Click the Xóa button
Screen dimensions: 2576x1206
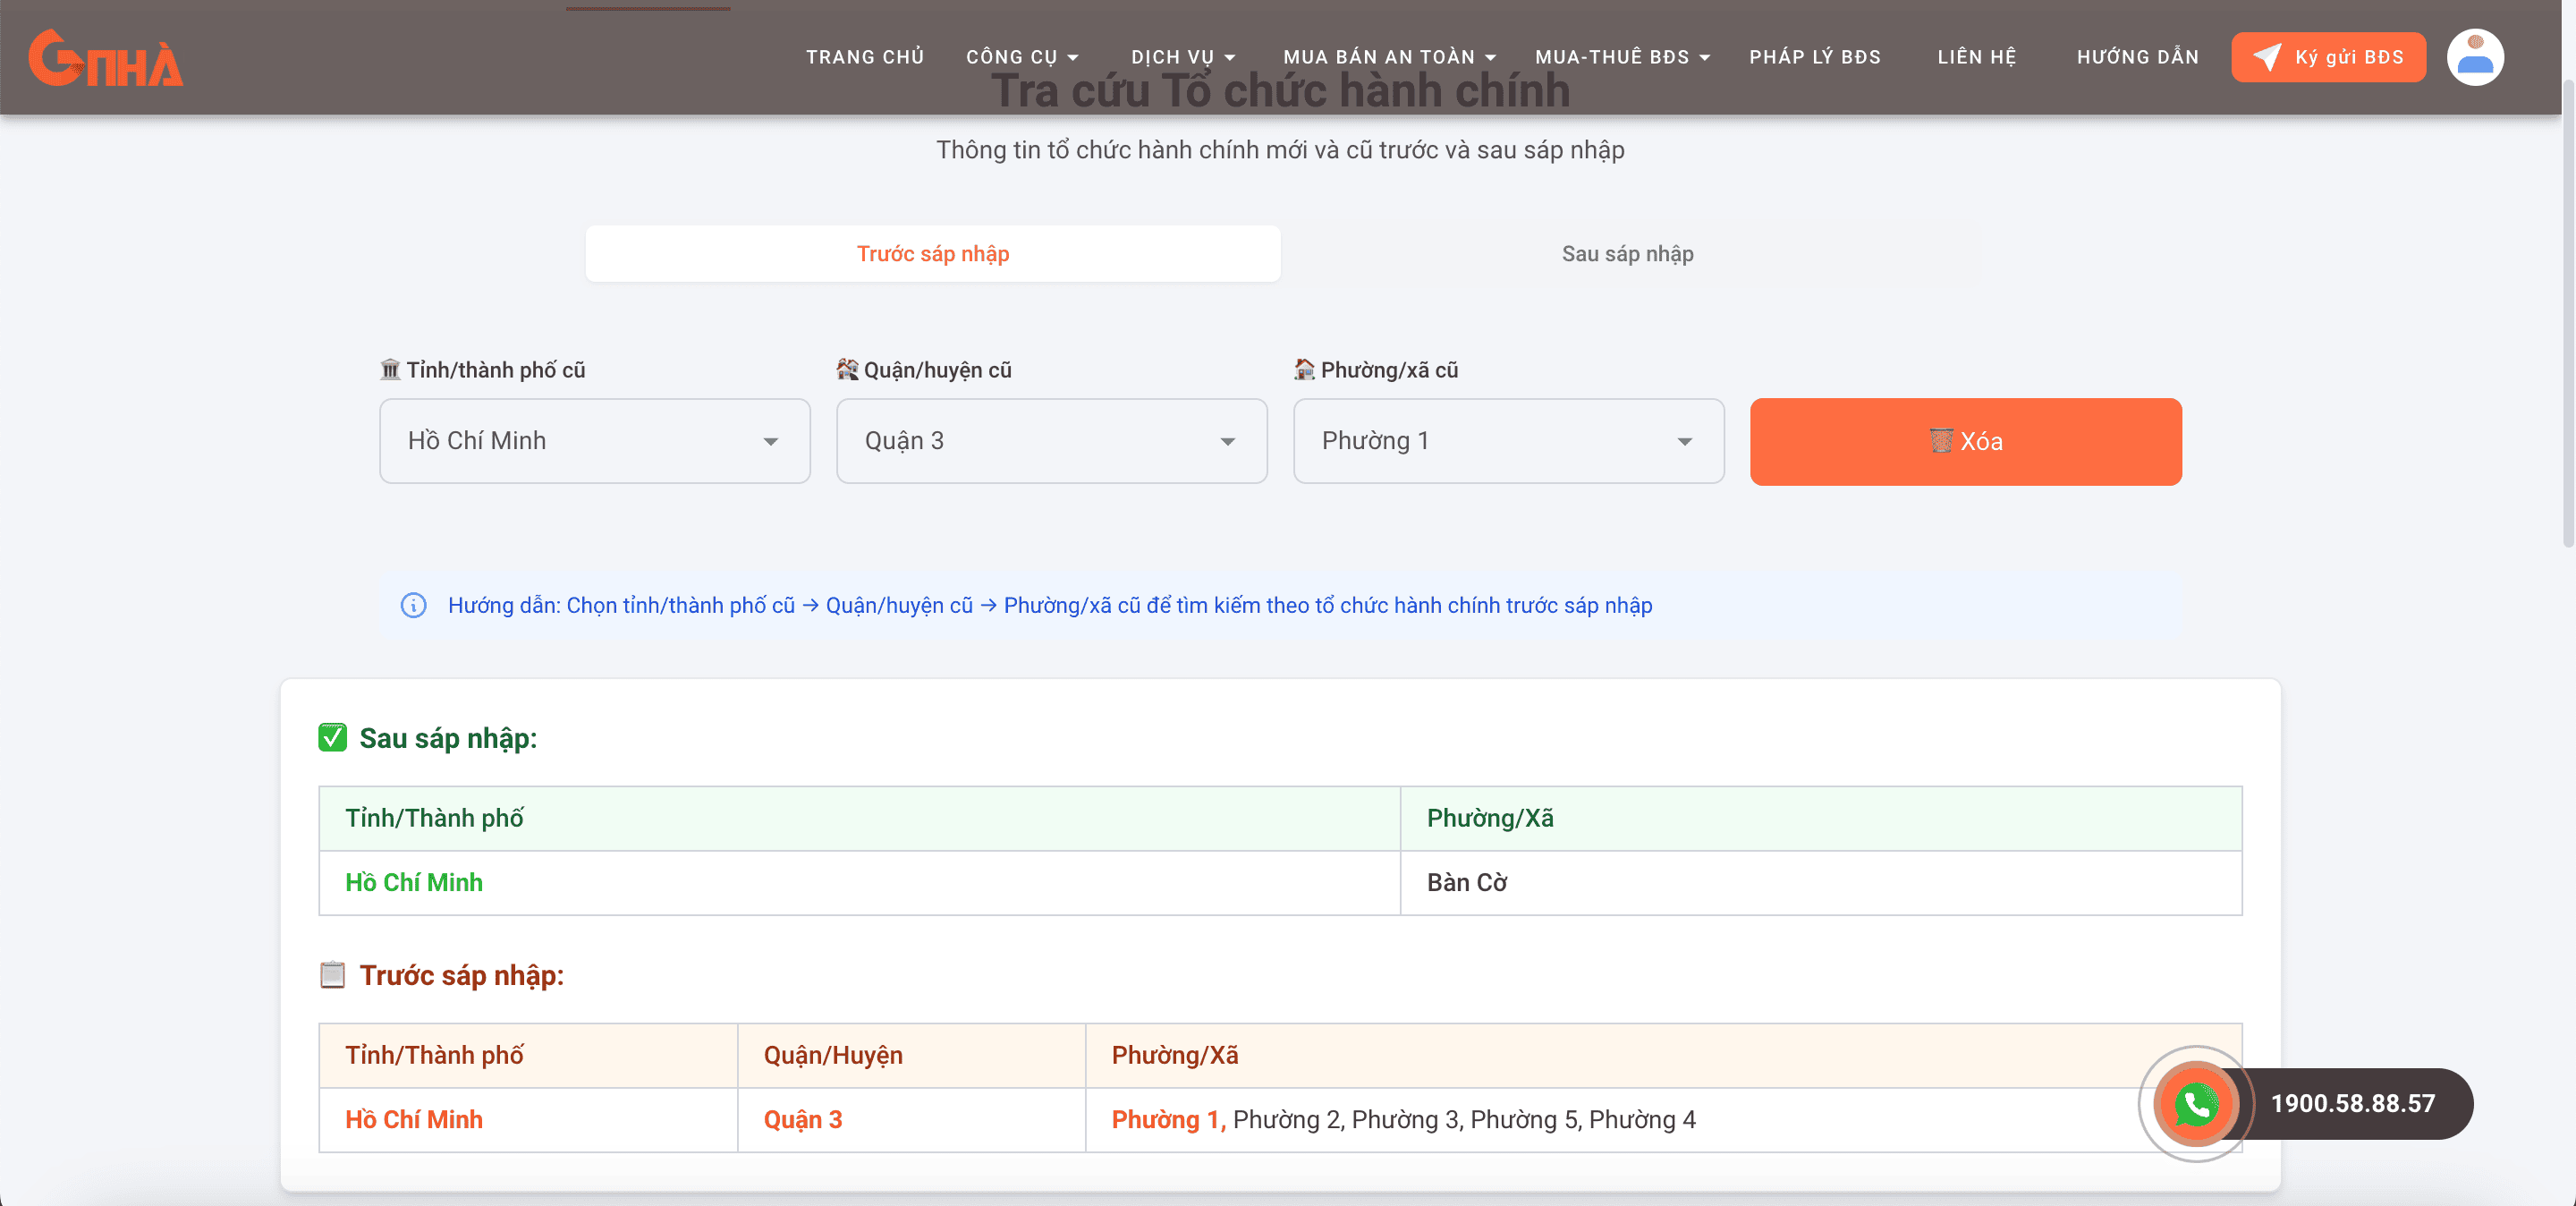(1966, 442)
